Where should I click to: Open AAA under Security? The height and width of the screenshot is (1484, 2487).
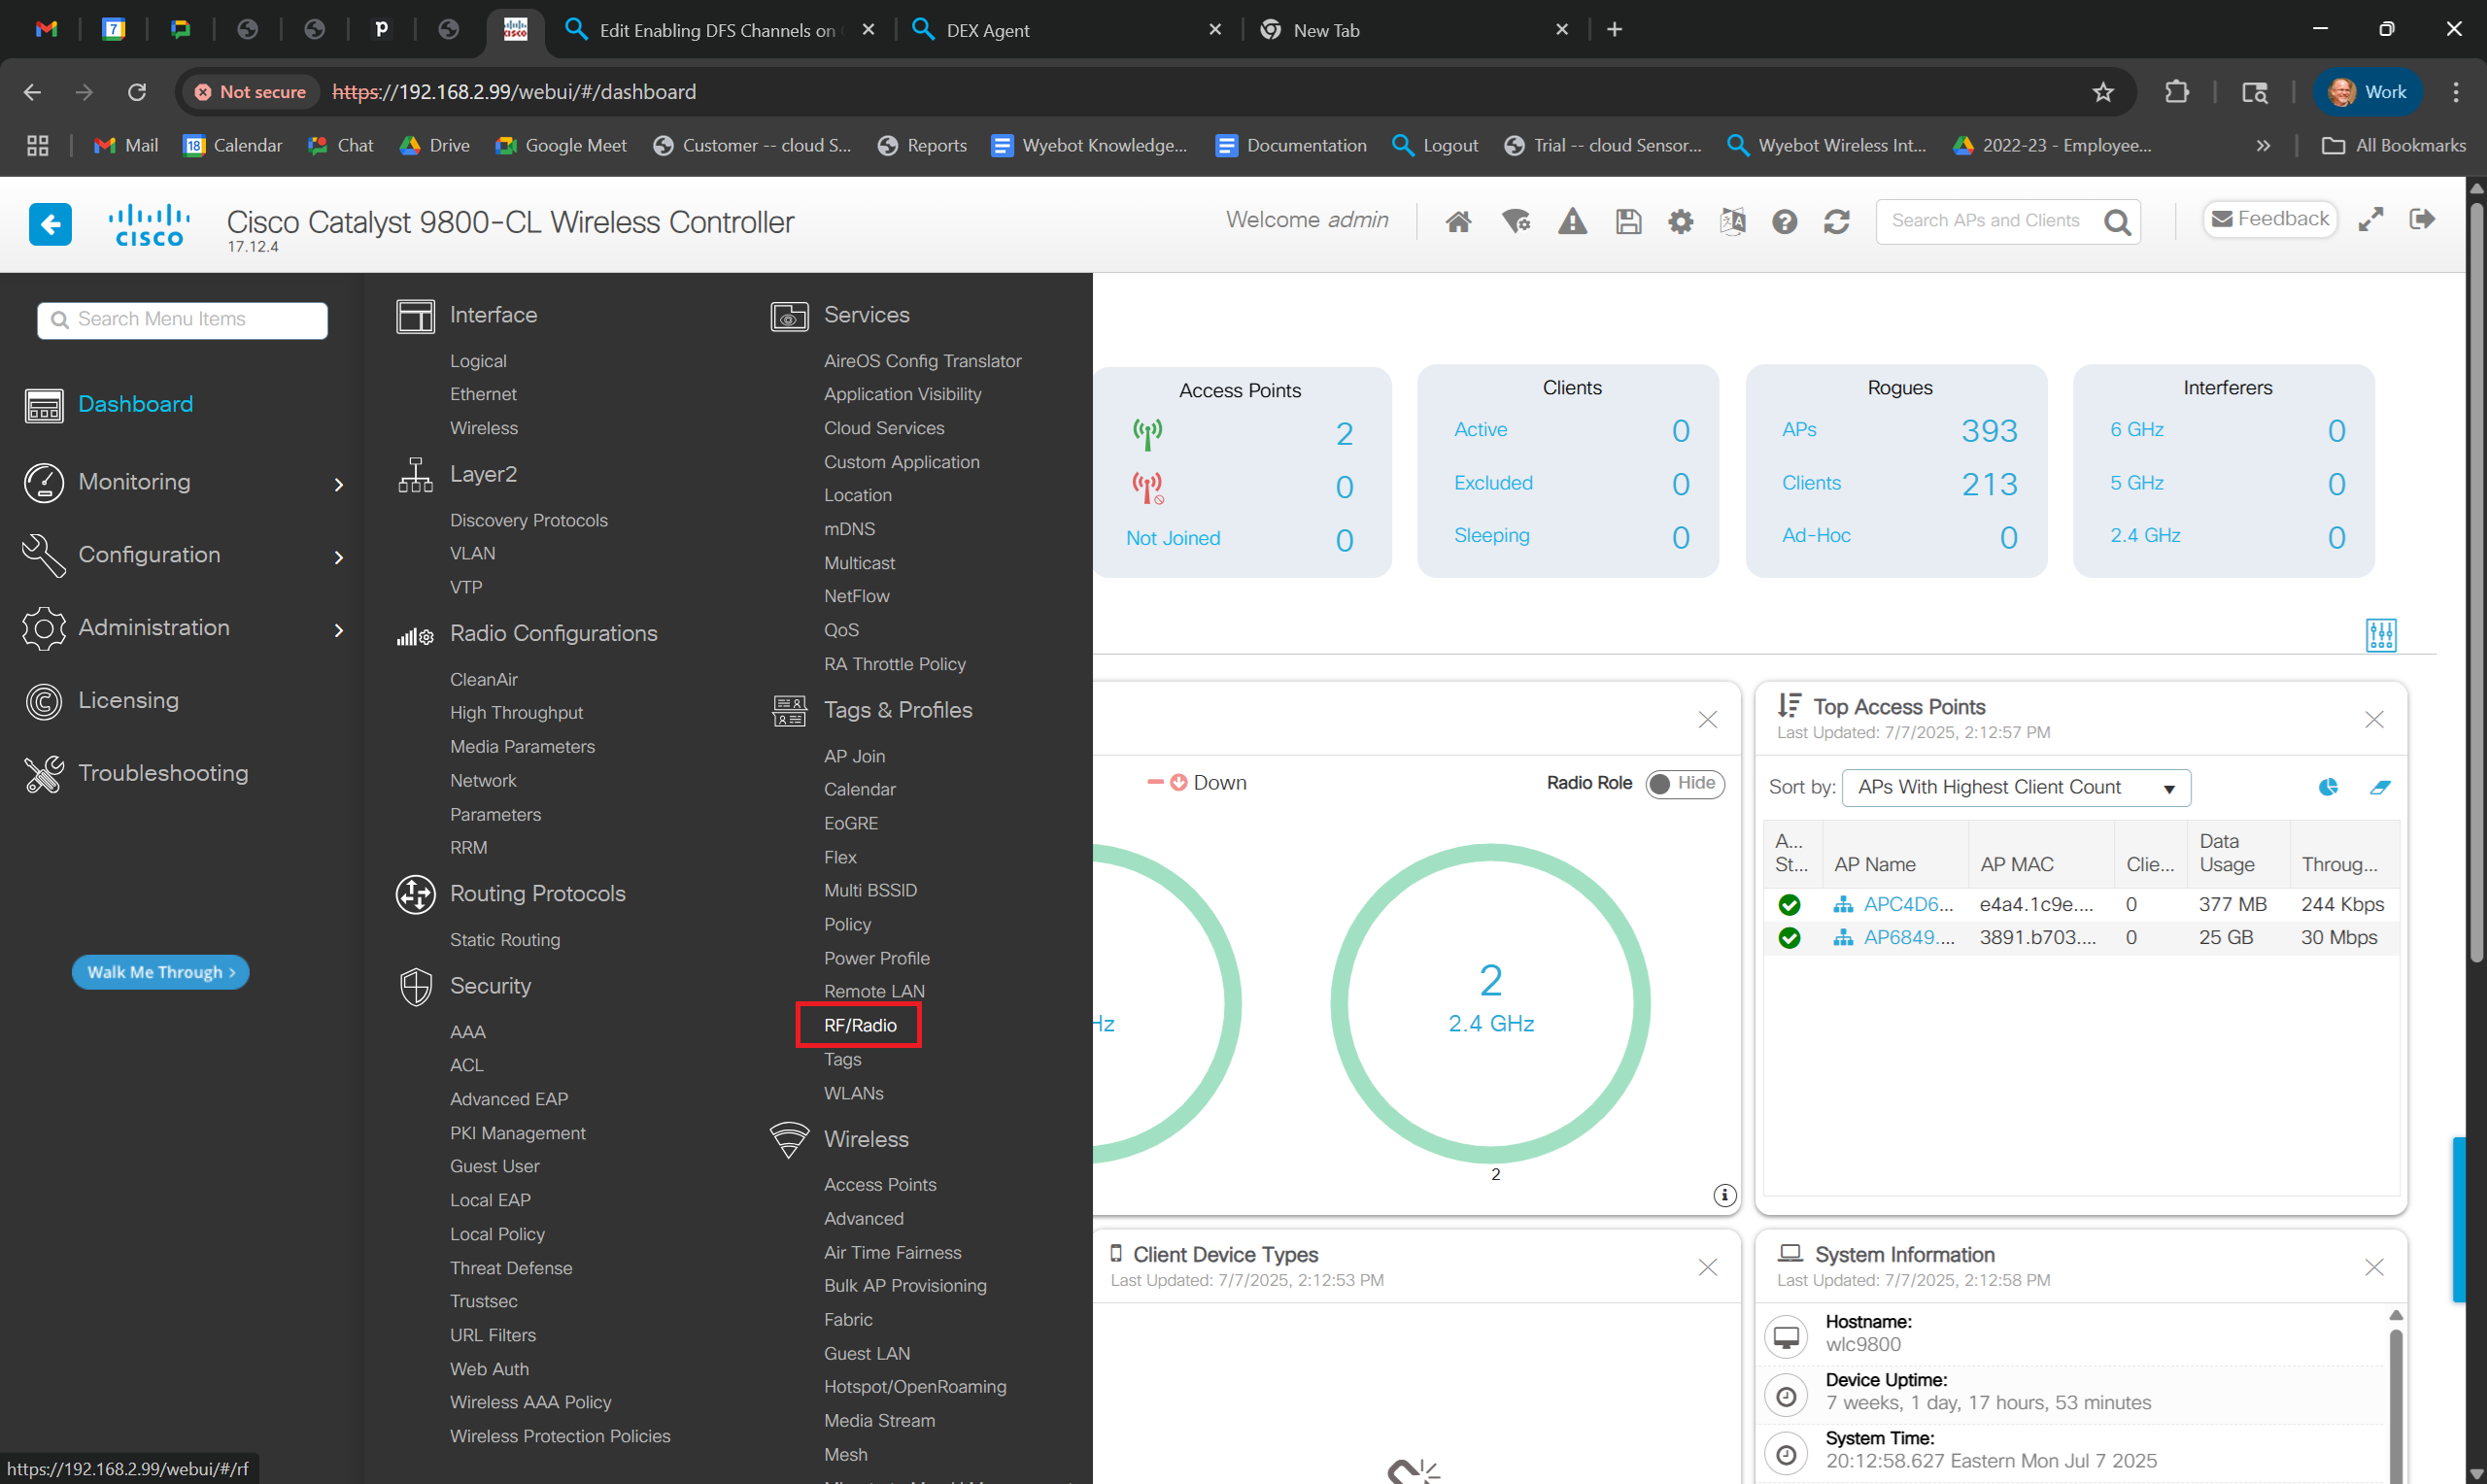[x=467, y=1031]
